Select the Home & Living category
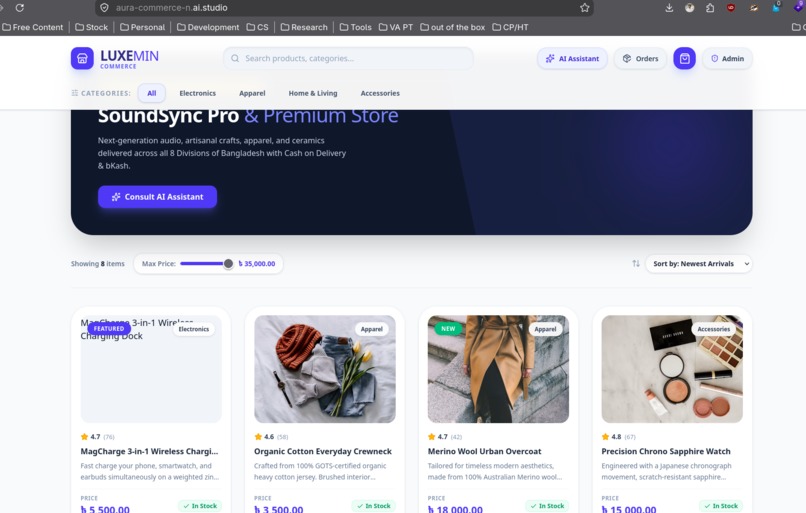This screenshot has width=806, height=513. 313,93
